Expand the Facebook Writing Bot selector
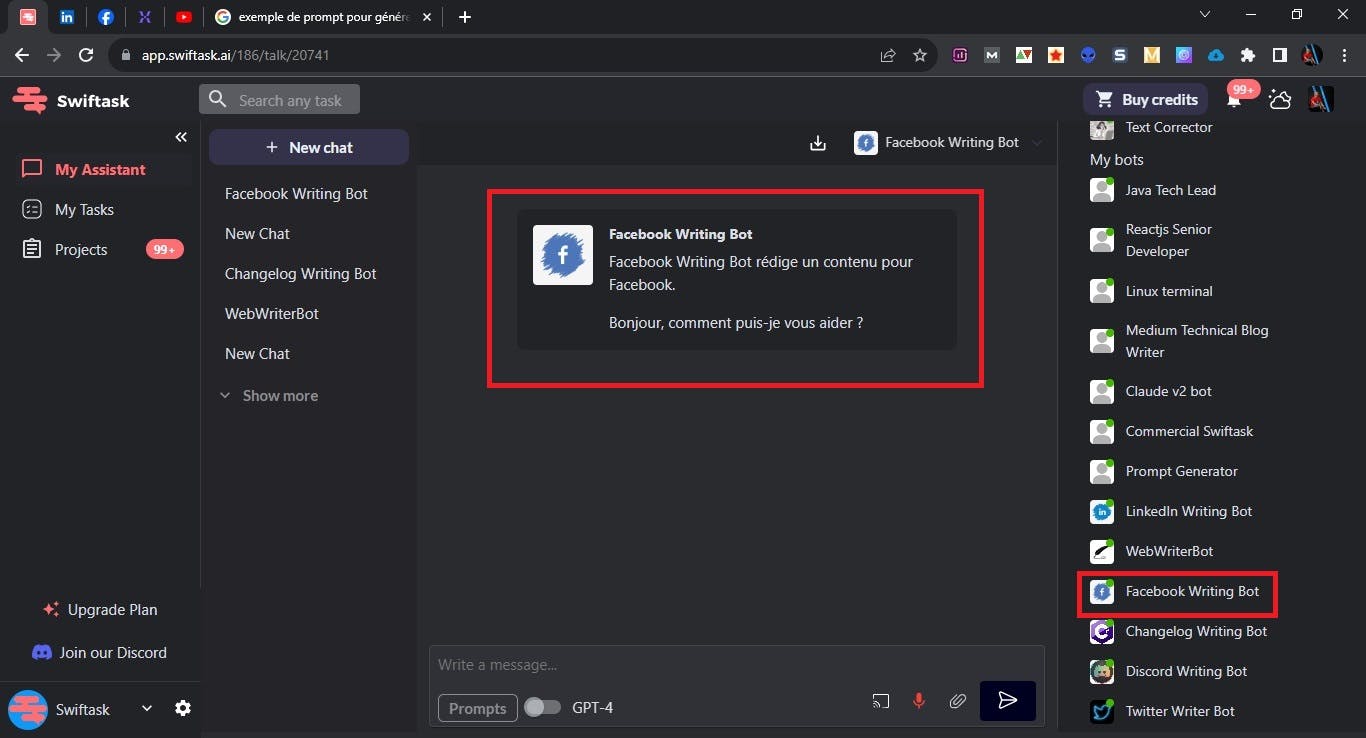1366x738 pixels. coord(948,143)
